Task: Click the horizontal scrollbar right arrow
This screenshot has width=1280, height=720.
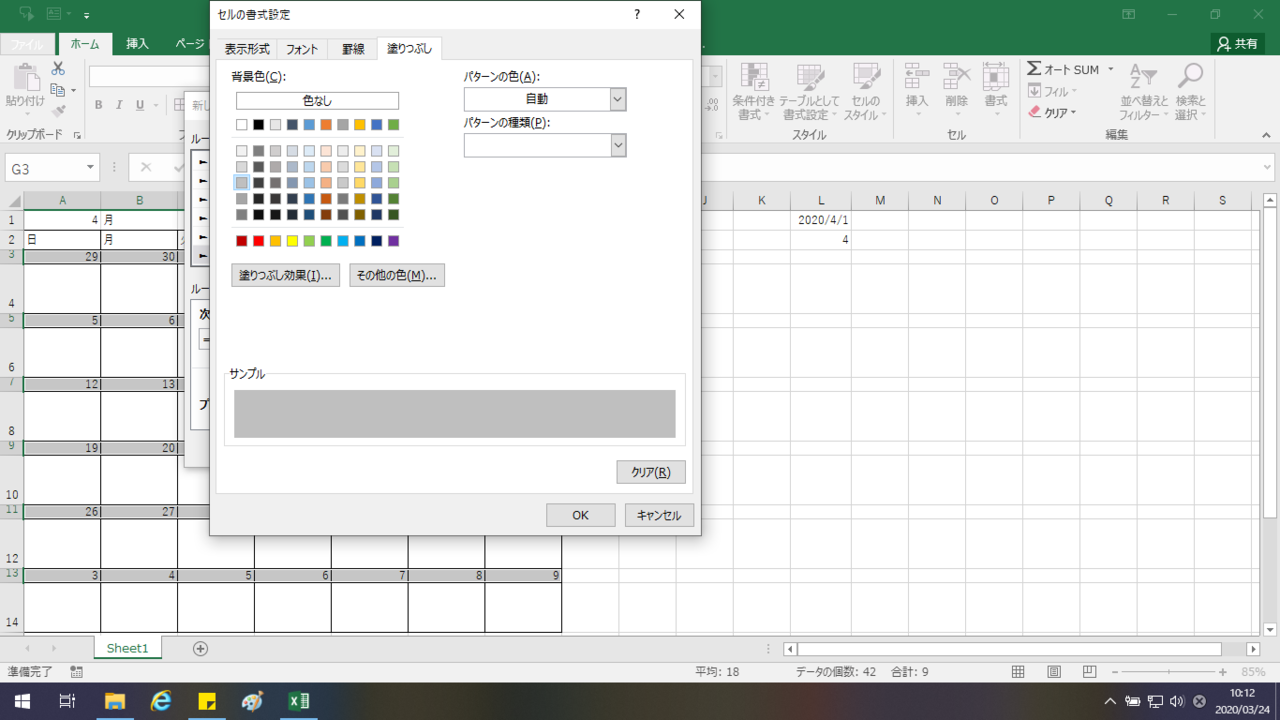Action: coord(1253,649)
